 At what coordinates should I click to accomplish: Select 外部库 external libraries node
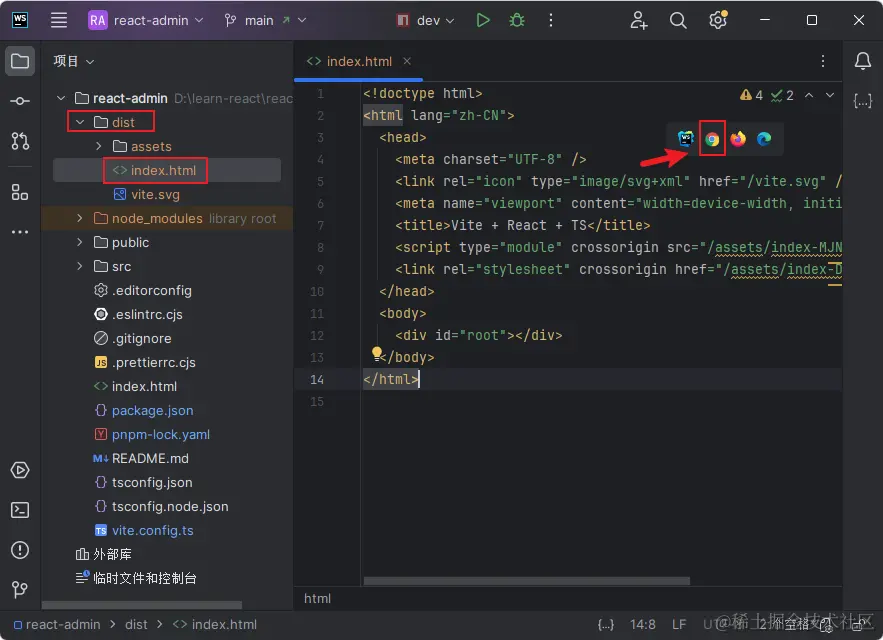(104, 554)
